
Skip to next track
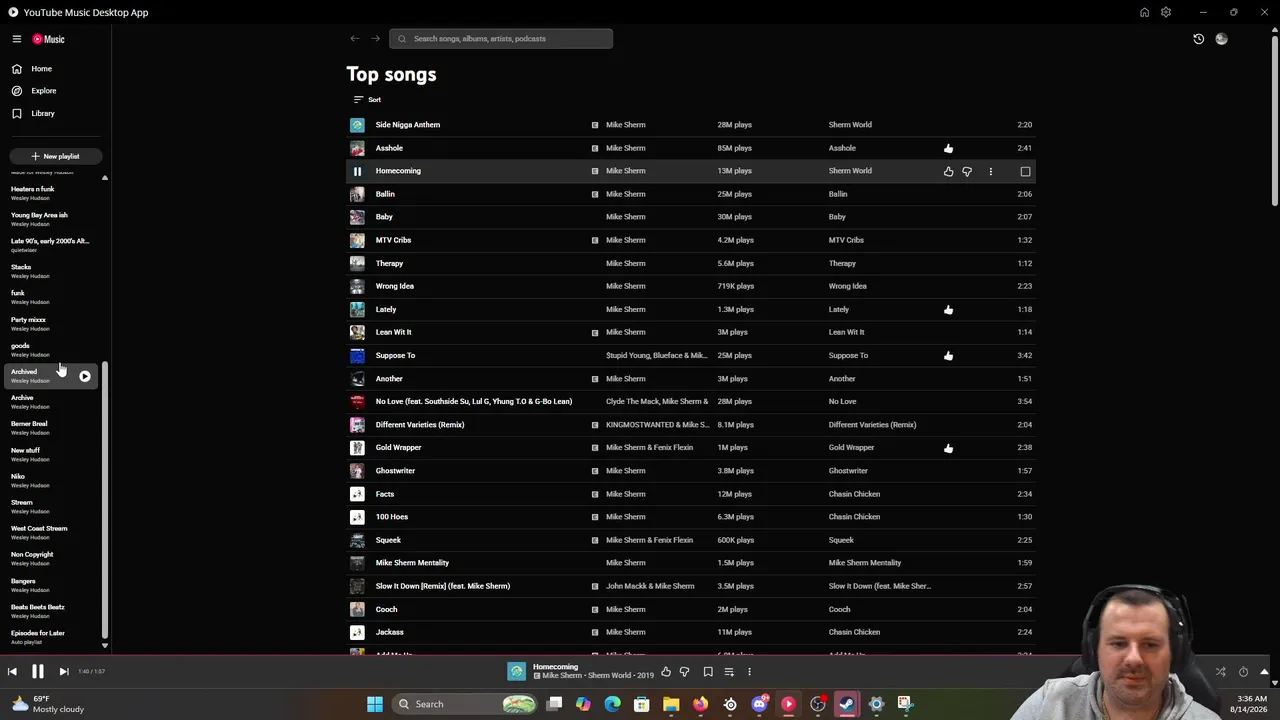point(63,672)
